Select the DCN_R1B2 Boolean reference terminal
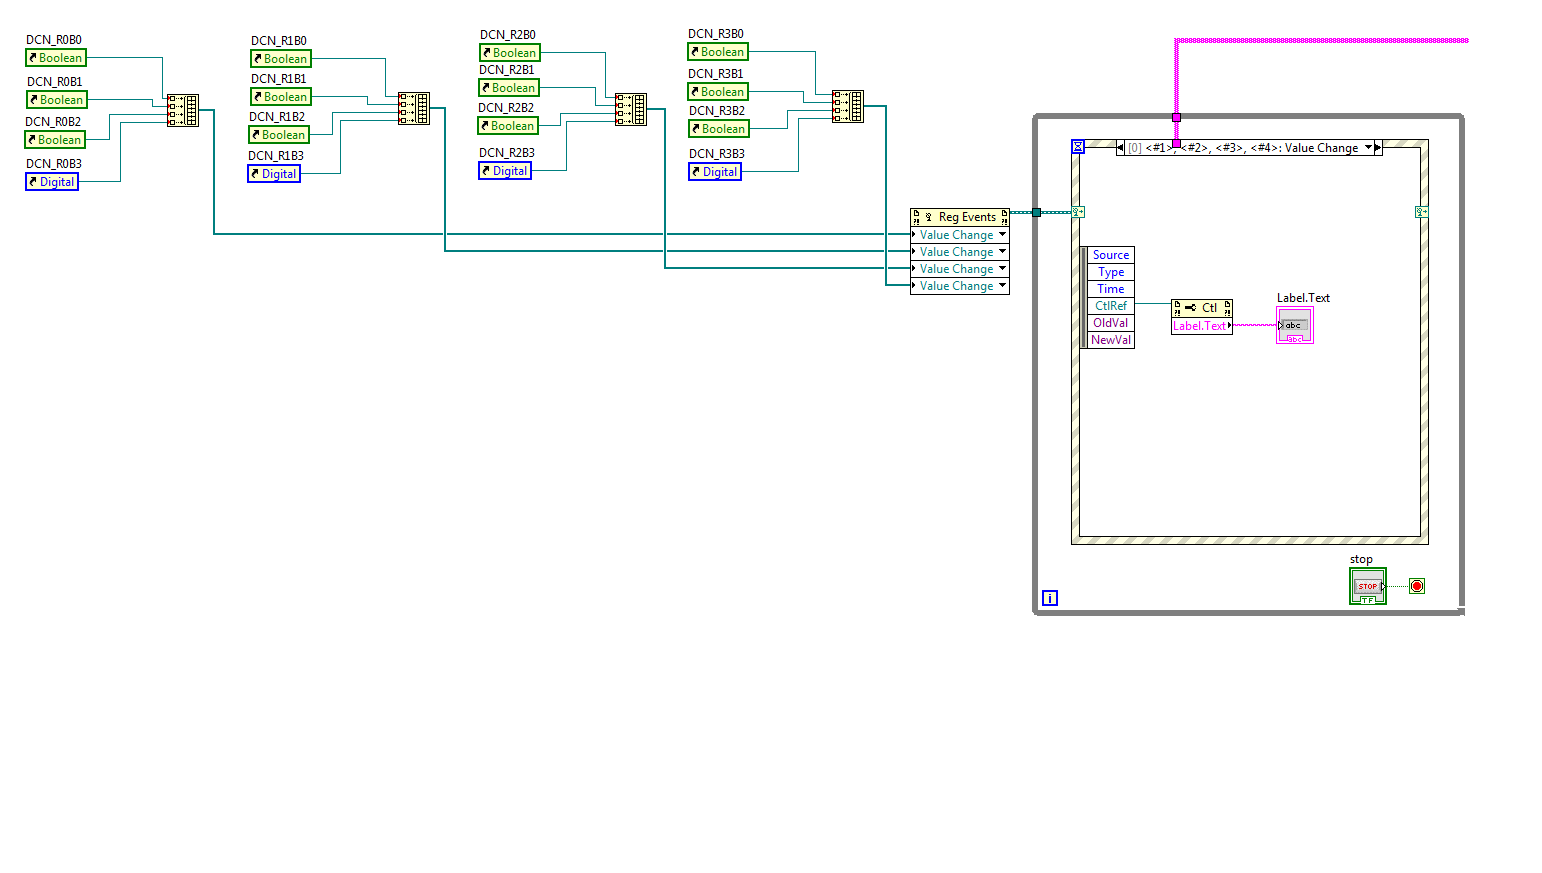Image resolution: width=1542 pixels, height=873 pixels. (x=279, y=135)
